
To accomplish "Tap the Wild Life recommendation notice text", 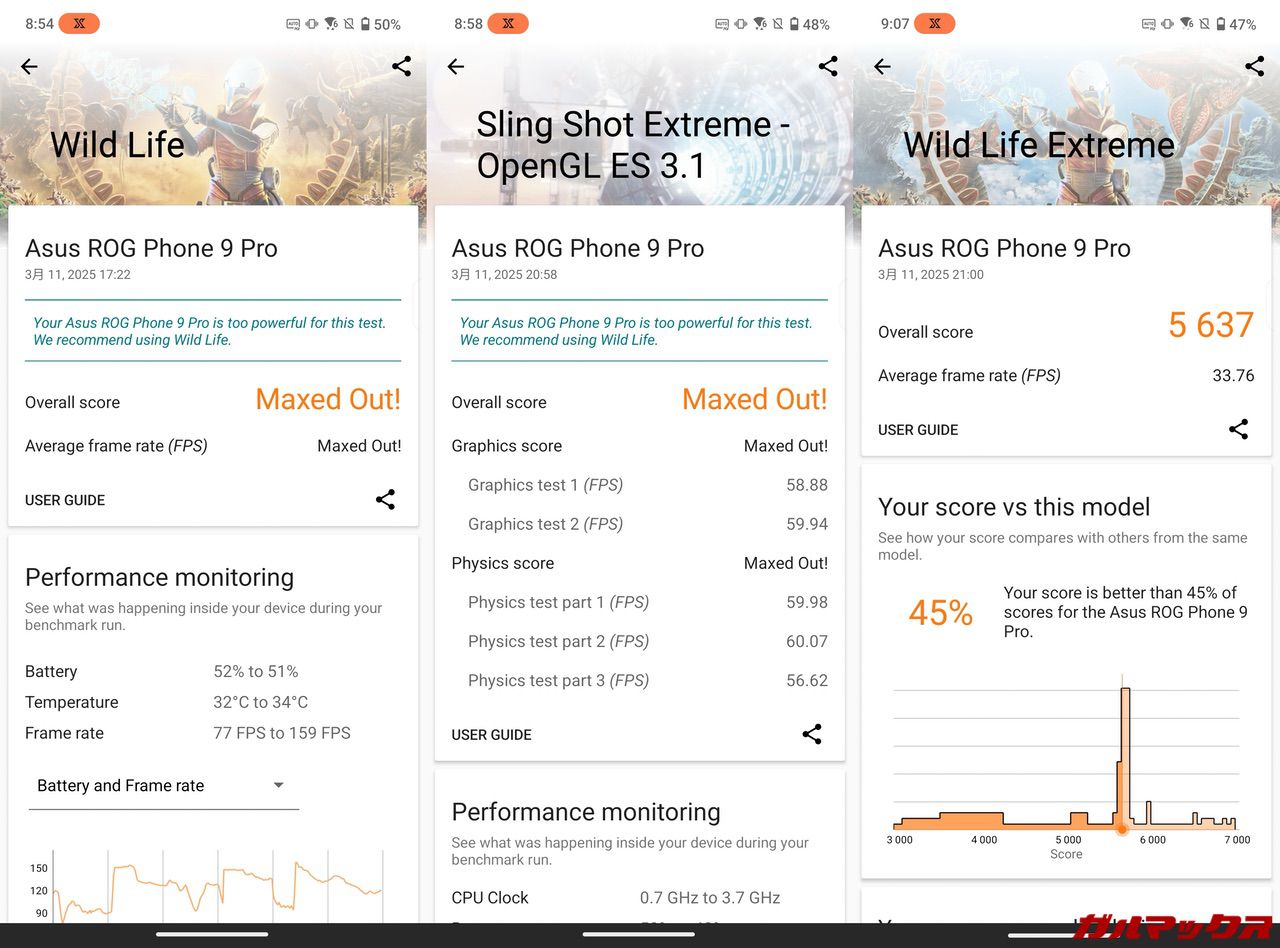I will (209, 331).
